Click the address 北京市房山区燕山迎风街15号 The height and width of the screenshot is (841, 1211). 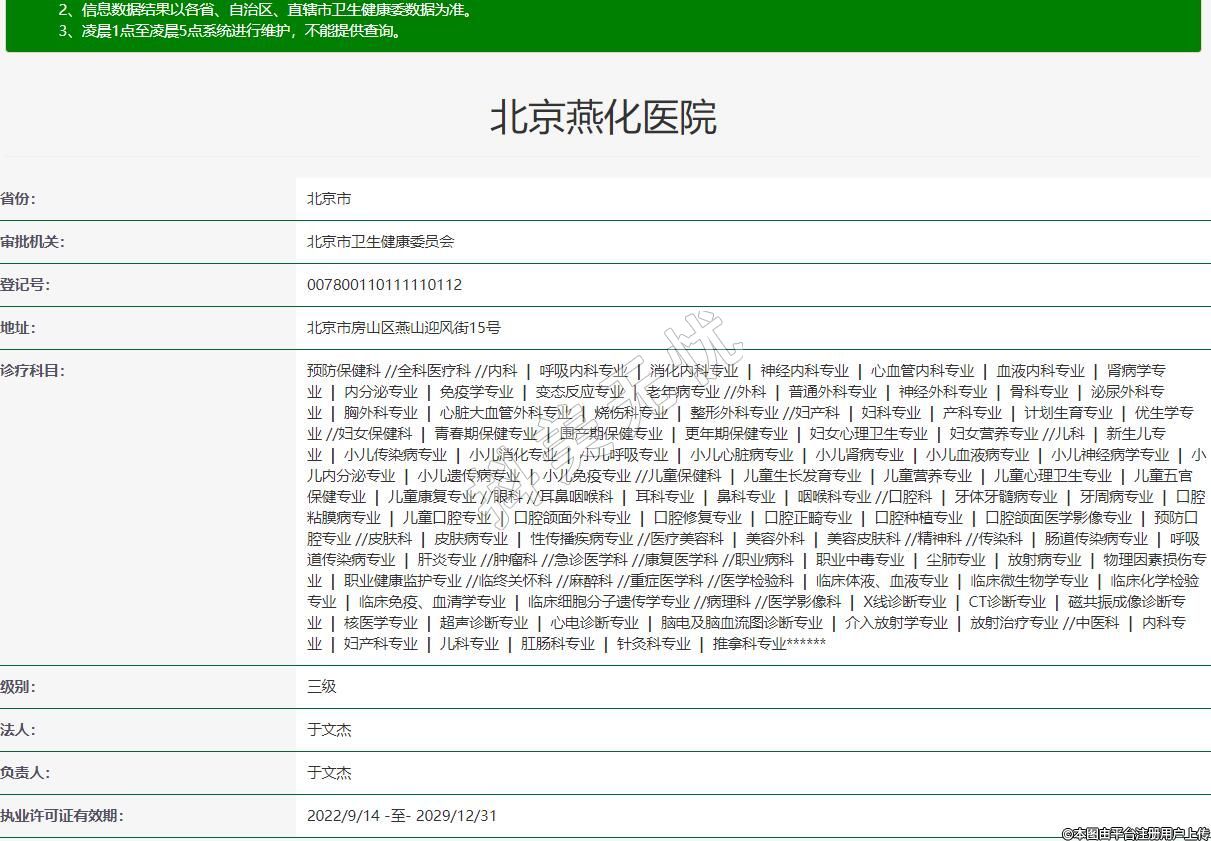(403, 328)
